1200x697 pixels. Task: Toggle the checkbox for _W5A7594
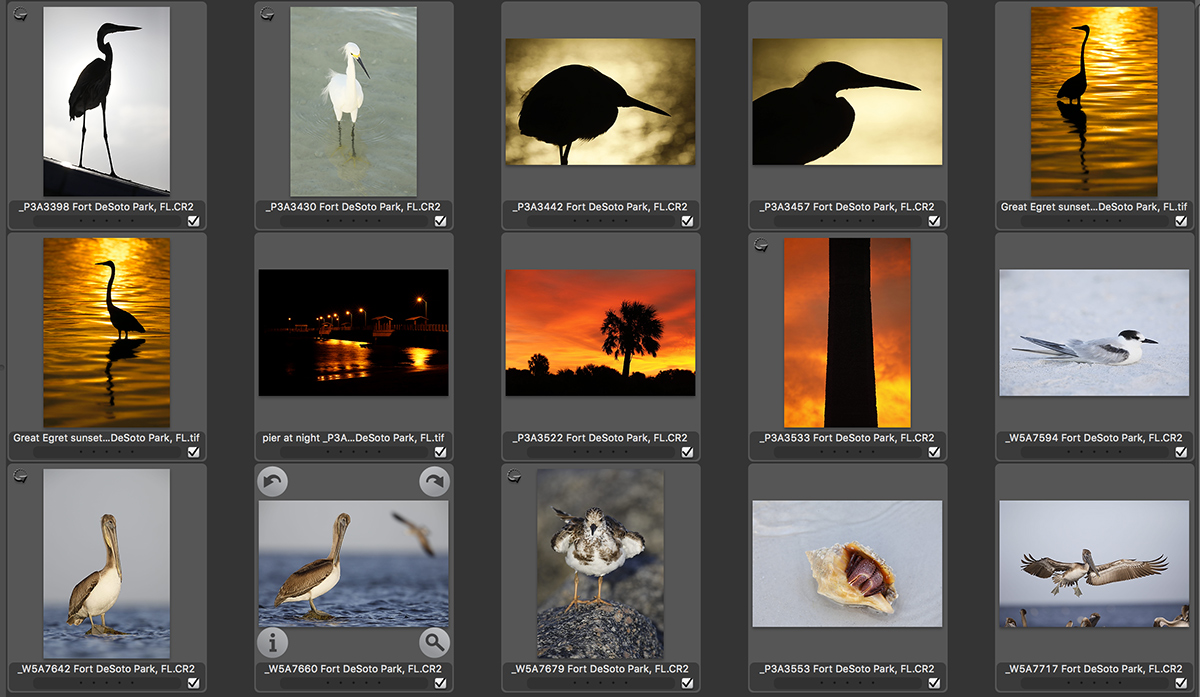(x=1181, y=452)
